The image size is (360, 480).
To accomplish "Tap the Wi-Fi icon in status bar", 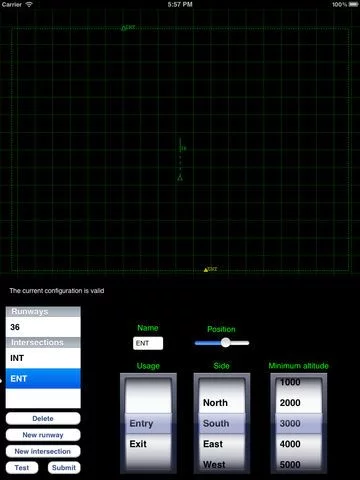I will click(x=29, y=4).
